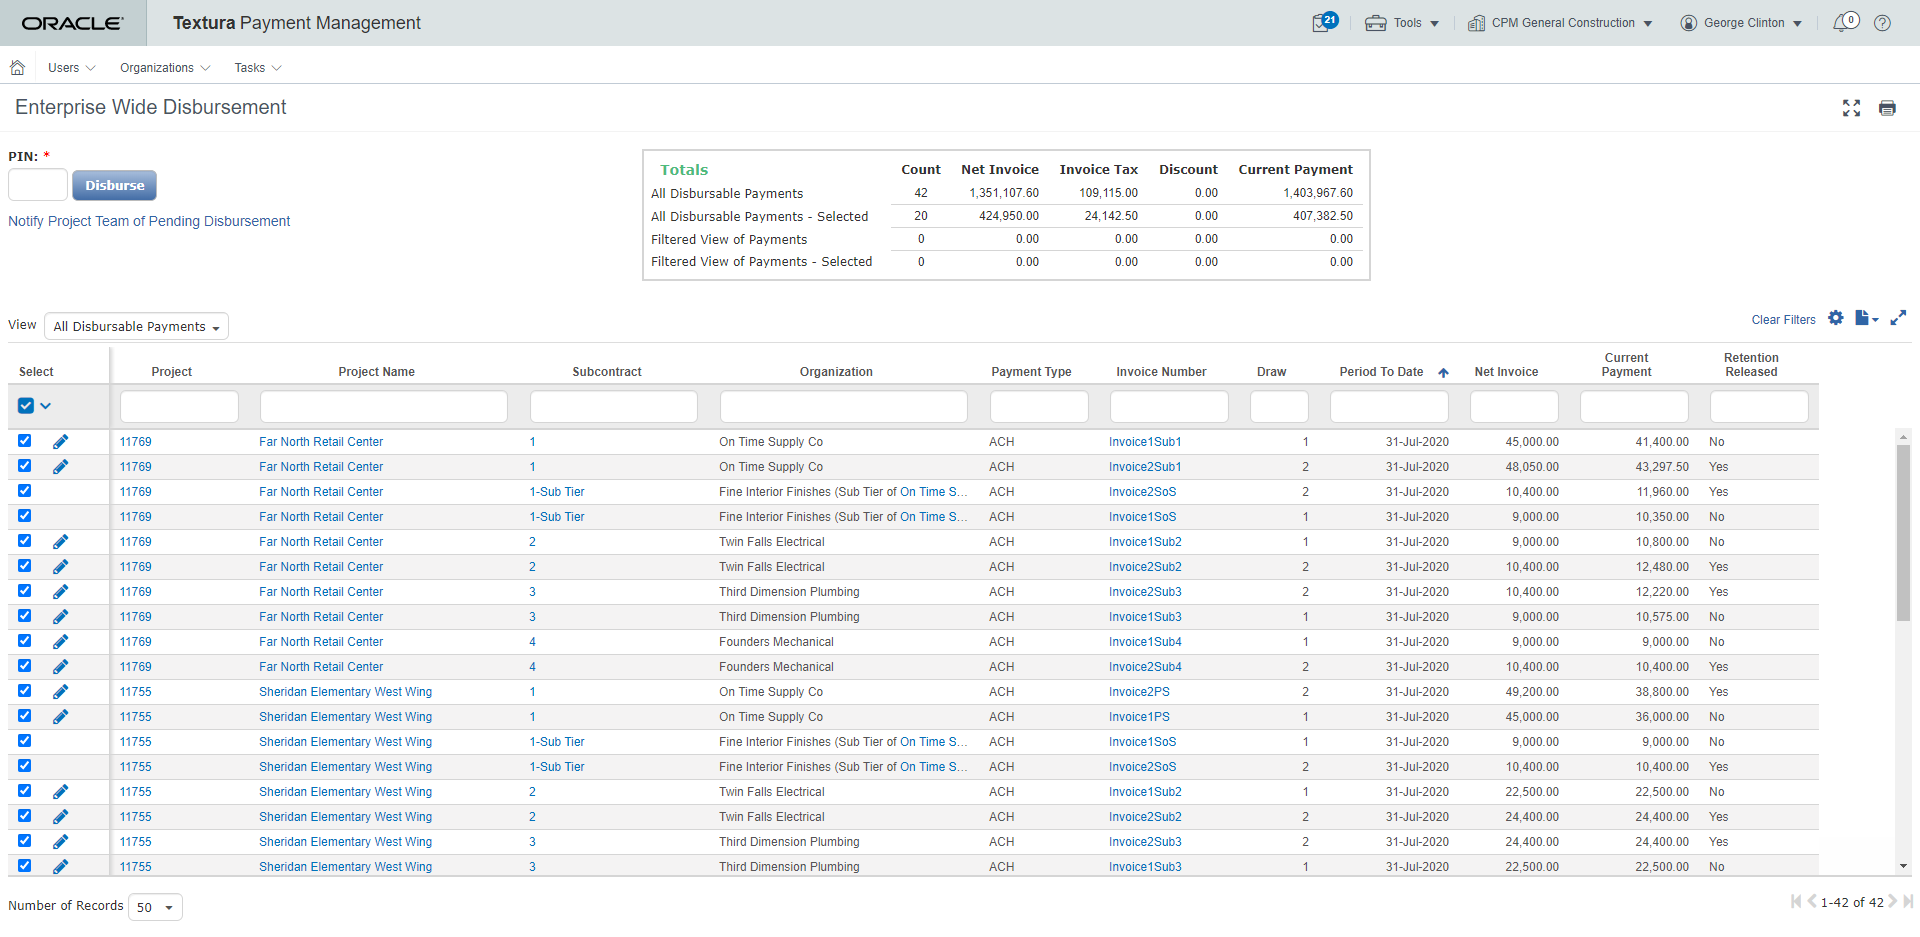
Task: Go to the previous page of records
Action: click(x=1811, y=902)
